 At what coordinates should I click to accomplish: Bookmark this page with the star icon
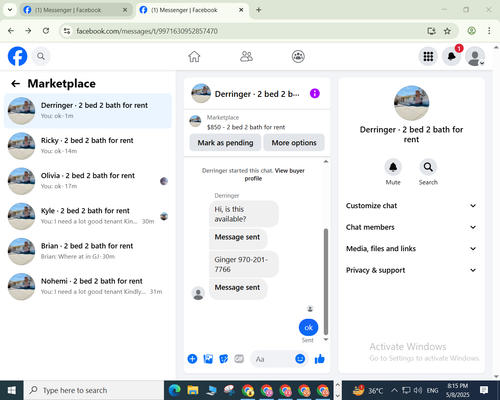coord(447,31)
